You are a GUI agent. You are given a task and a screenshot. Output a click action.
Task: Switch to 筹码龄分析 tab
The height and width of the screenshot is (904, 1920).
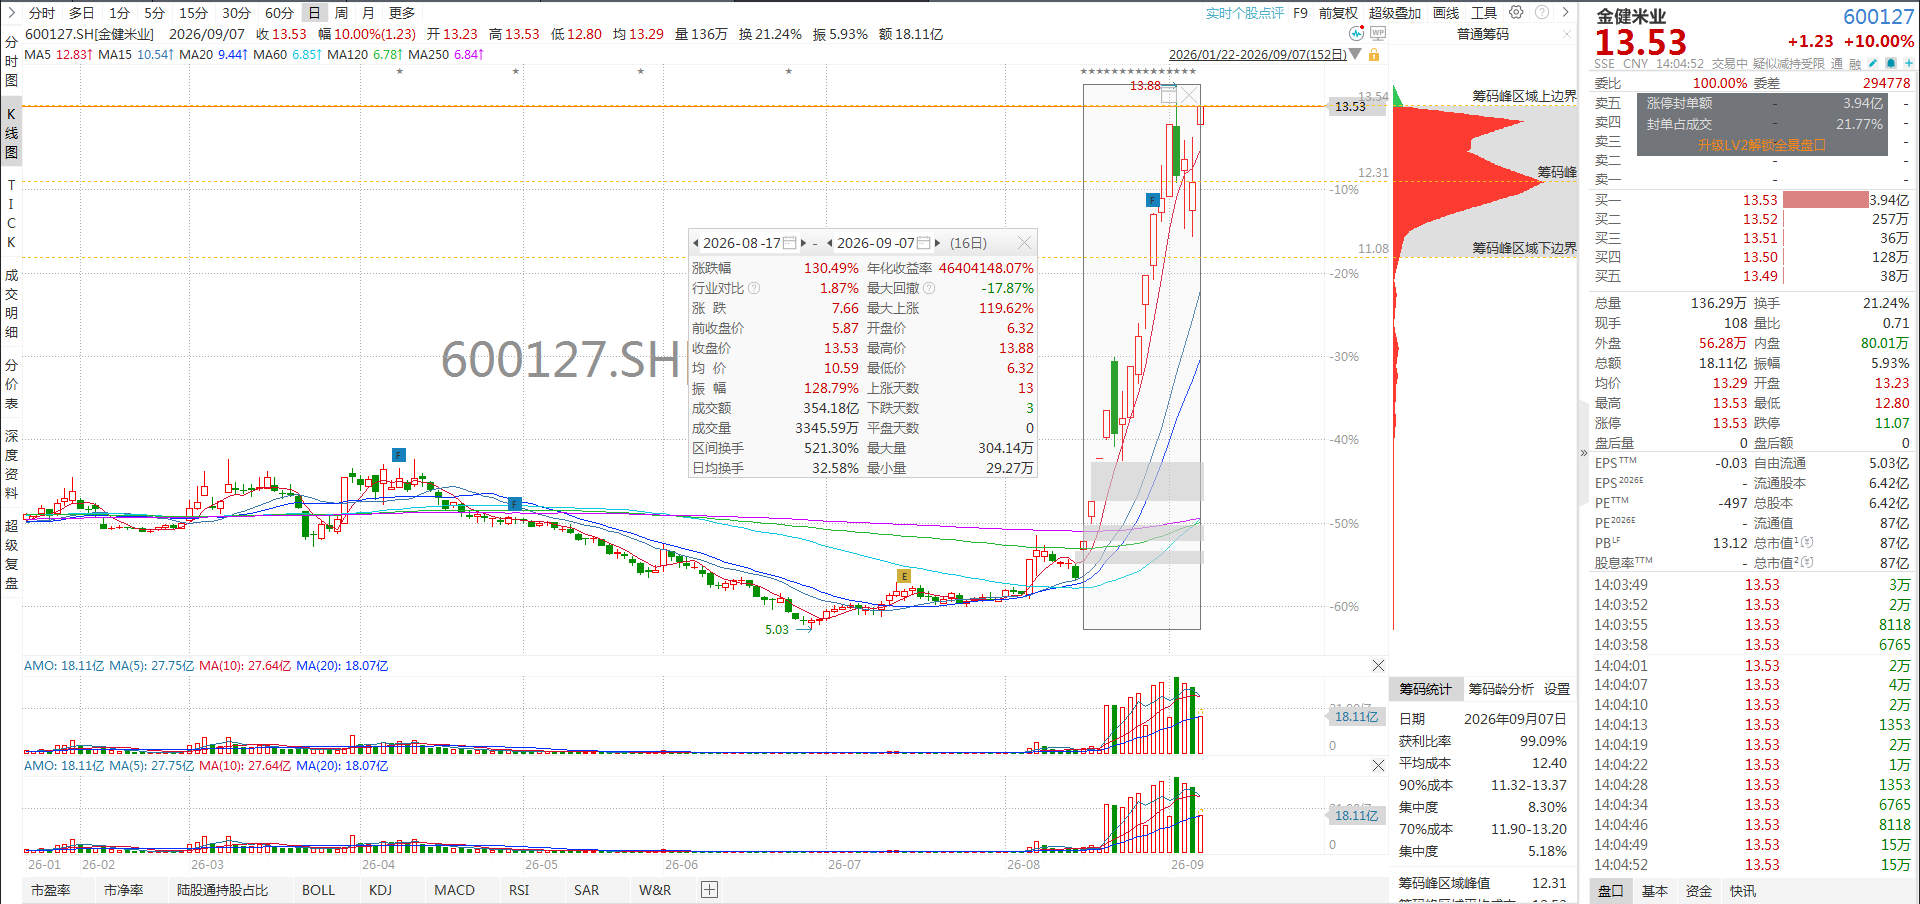pos(1501,689)
